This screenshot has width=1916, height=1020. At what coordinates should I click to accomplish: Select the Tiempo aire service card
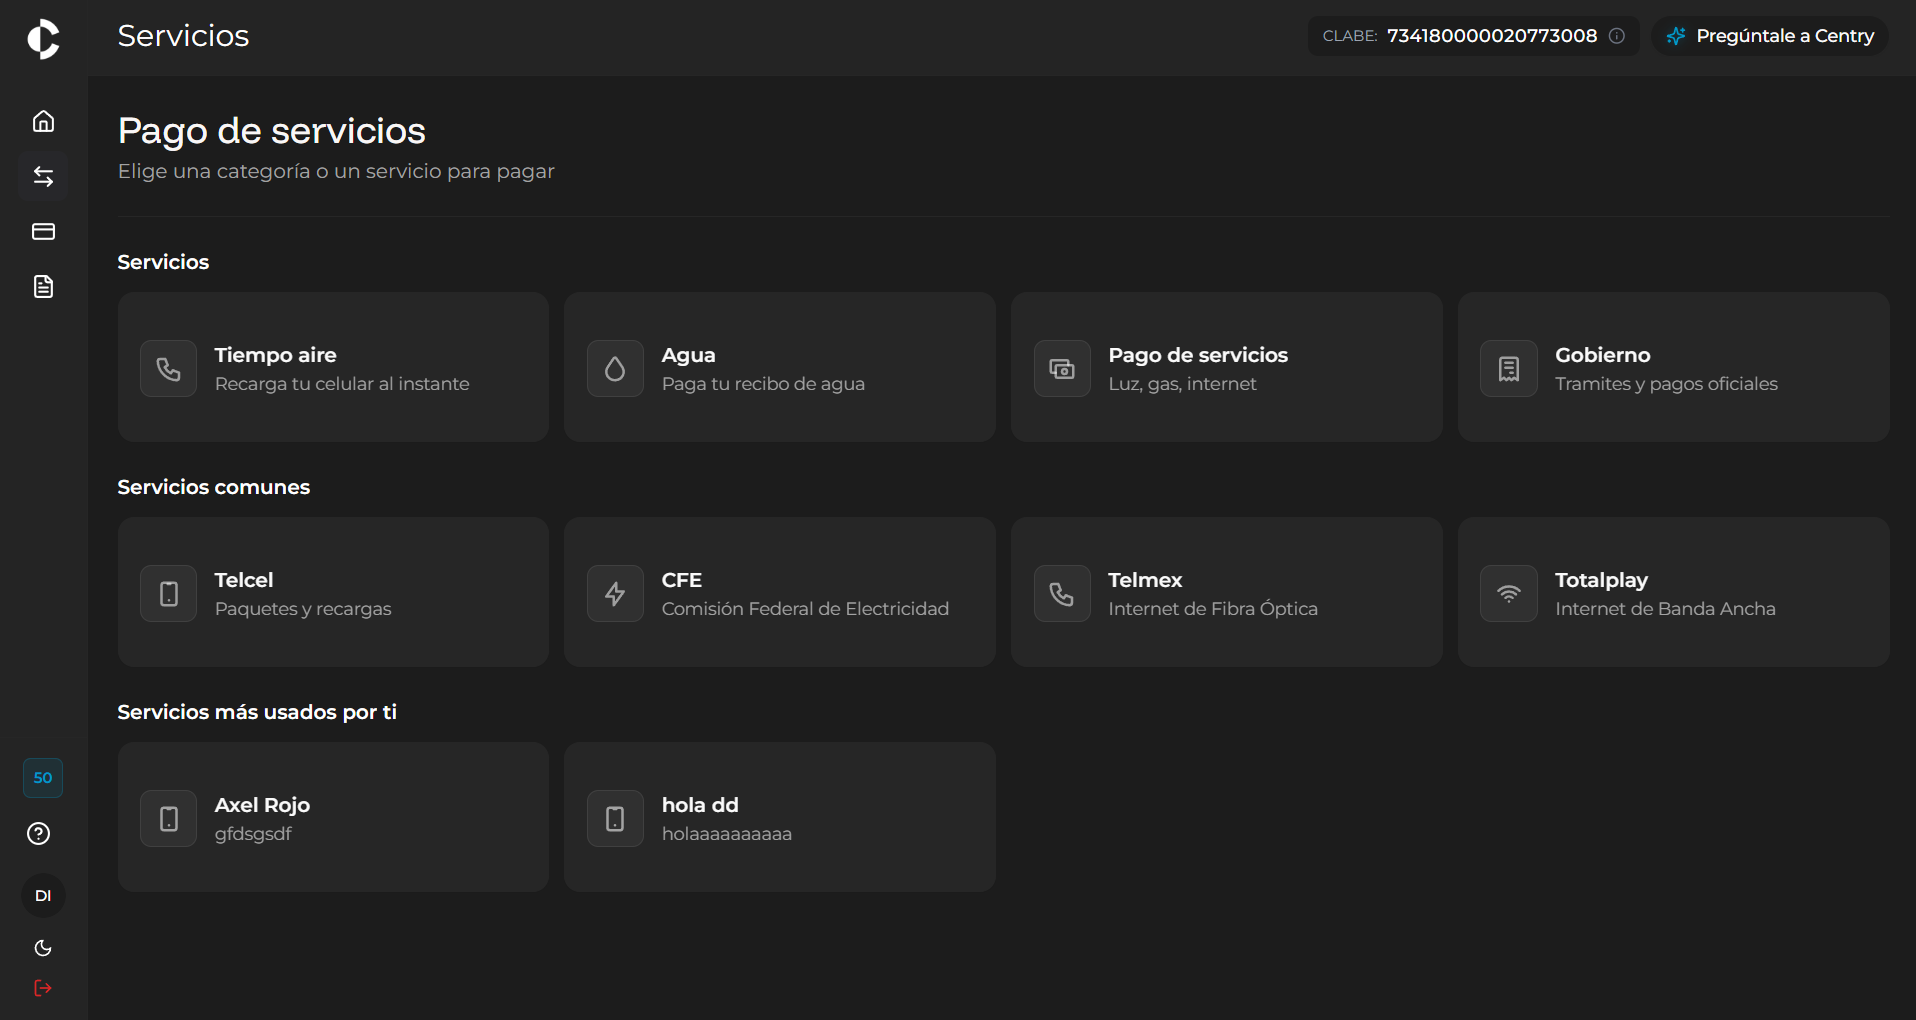(x=333, y=367)
